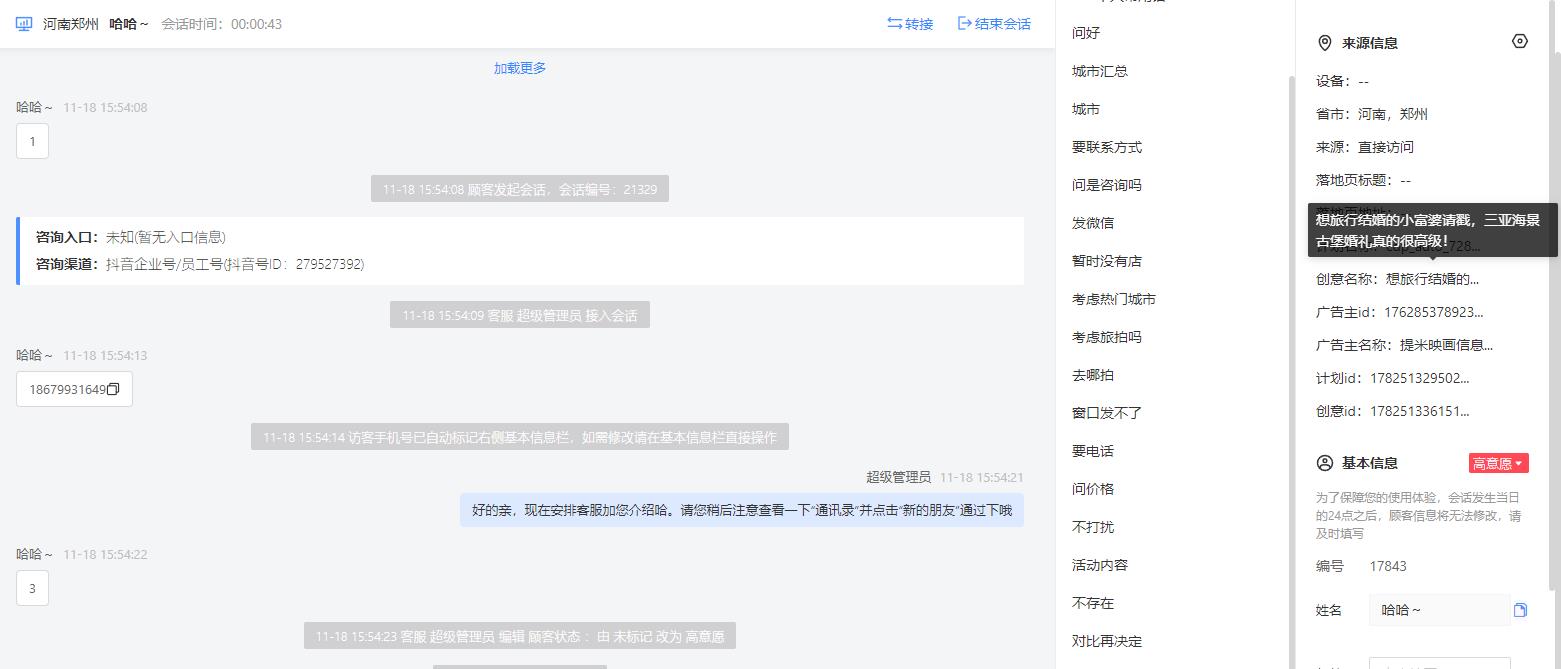The height and width of the screenshot is (669, 1561).
Task: Select quick reply 去哪拍
Action: coord(1093,375)
